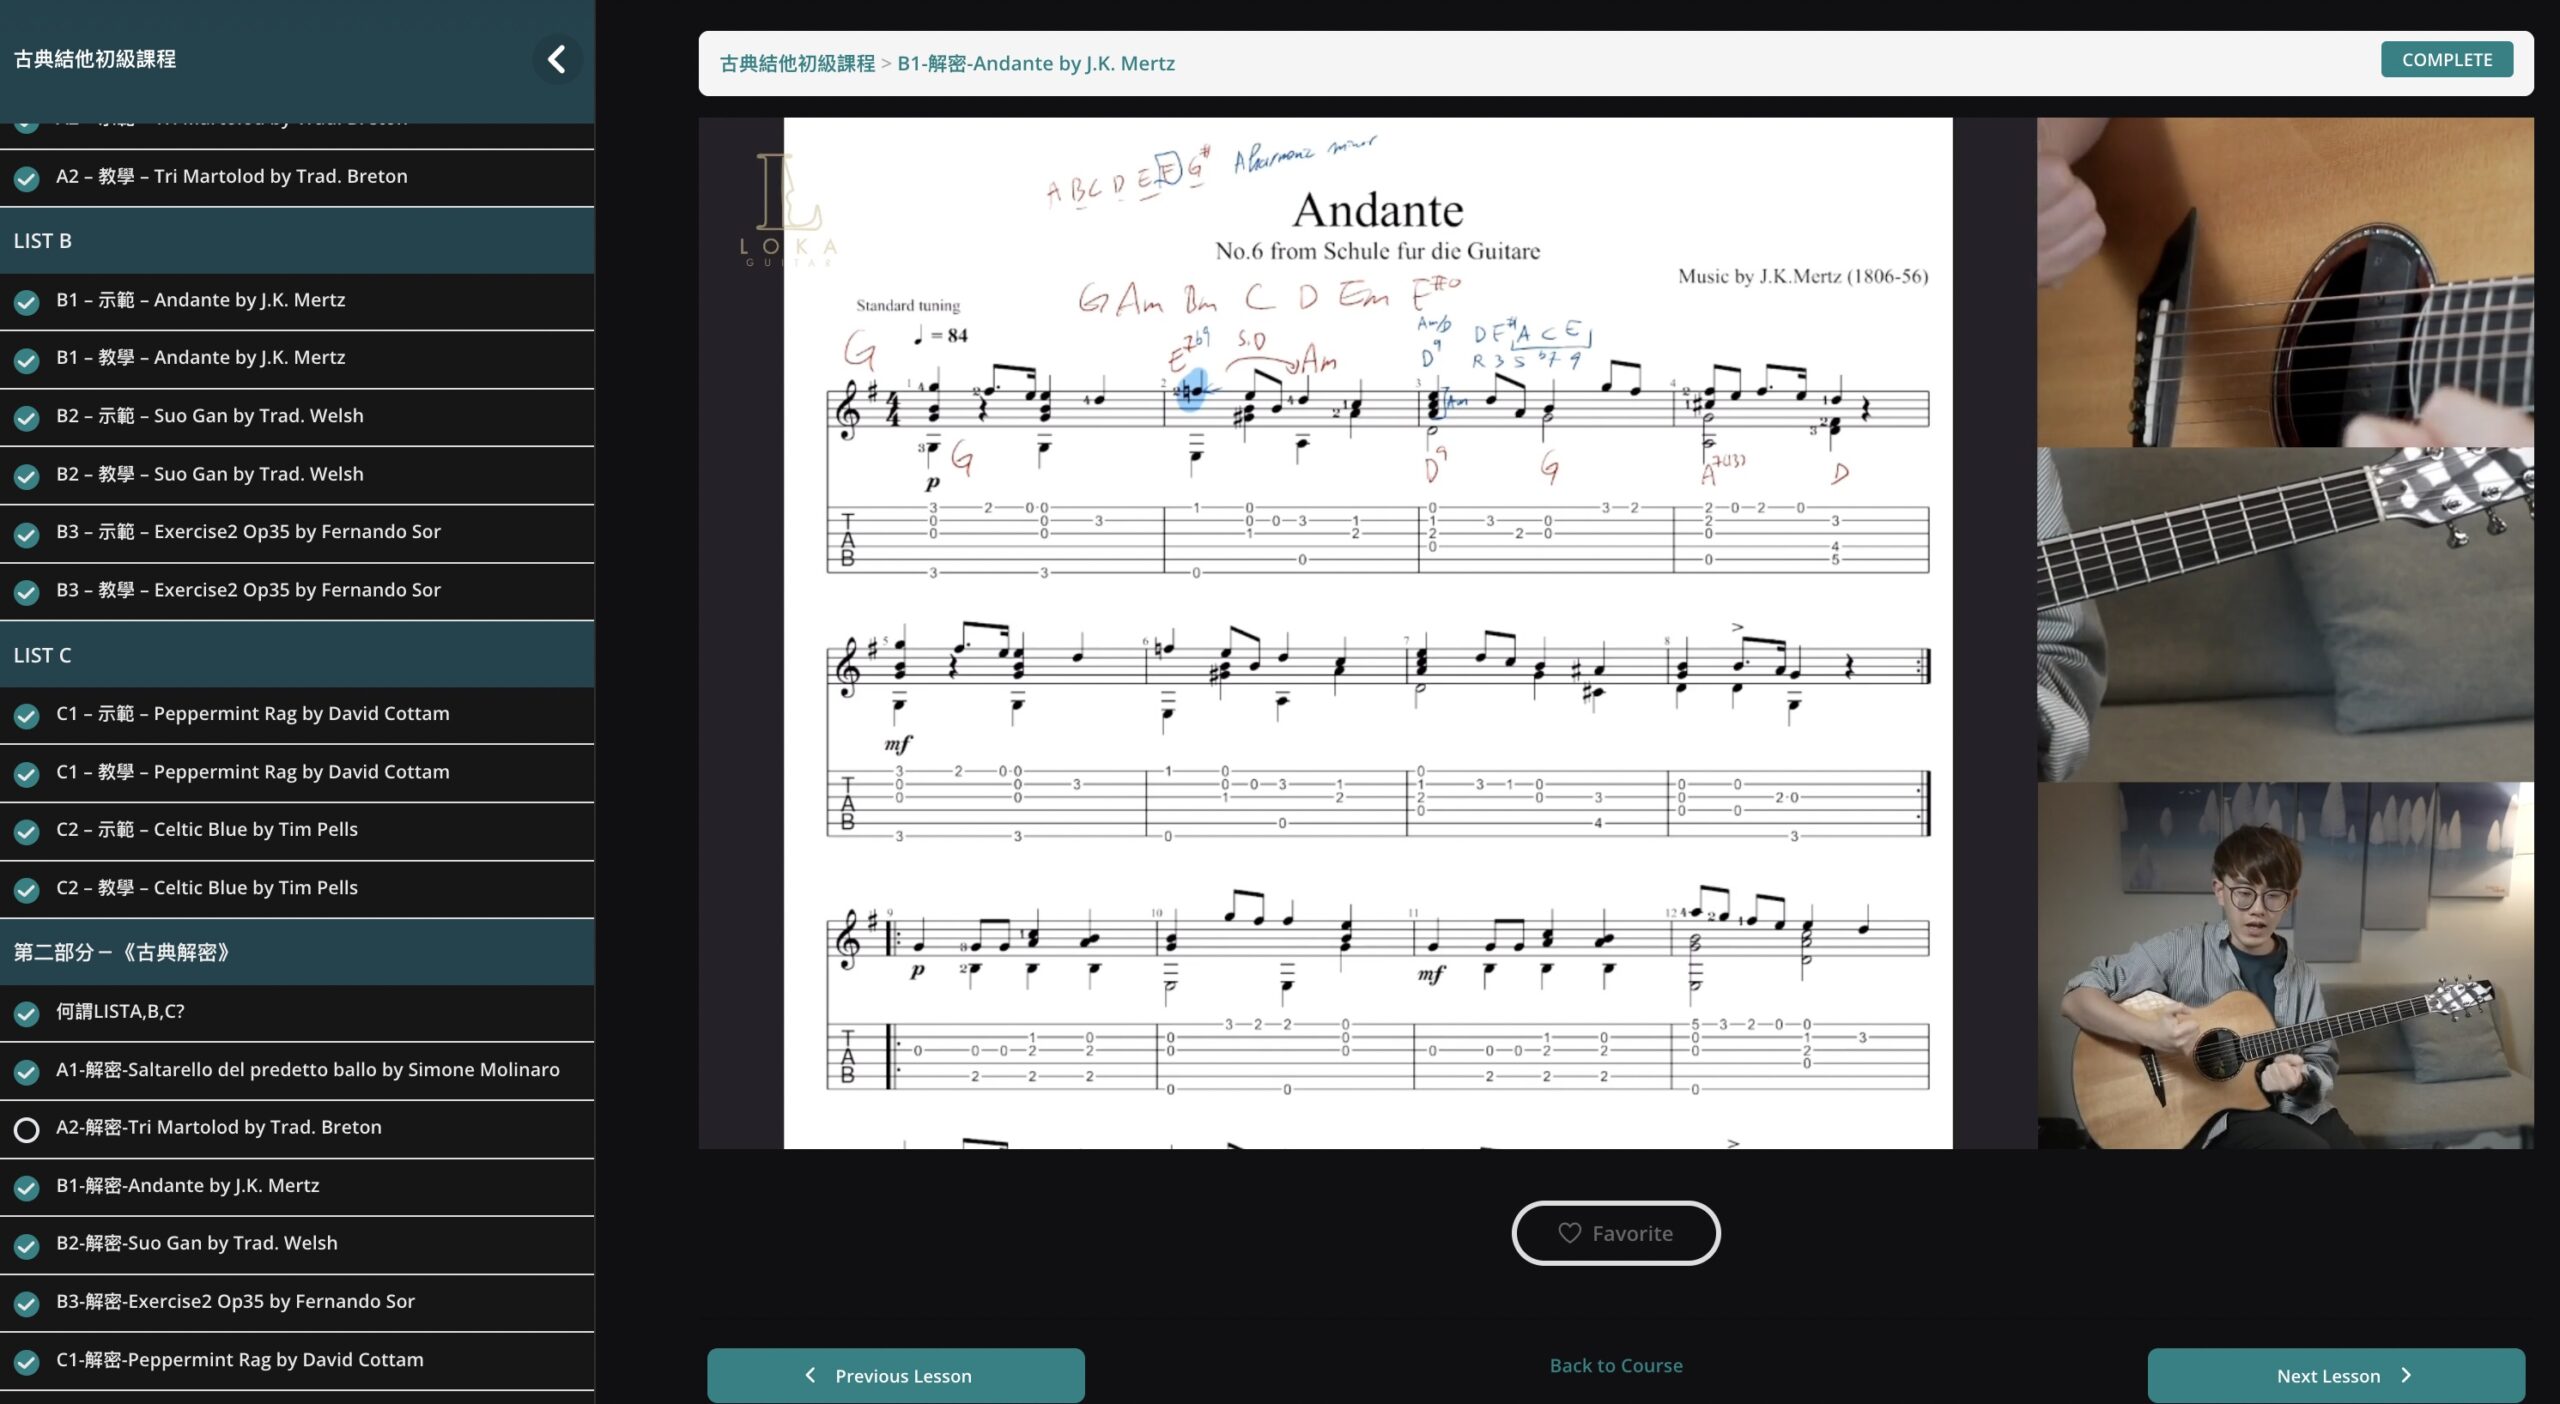Open lesson B3-解密-Exercise2 Op35 by Fernando Sor
Screen dimensions: 2560x1404
click(x=297, y=1302)
